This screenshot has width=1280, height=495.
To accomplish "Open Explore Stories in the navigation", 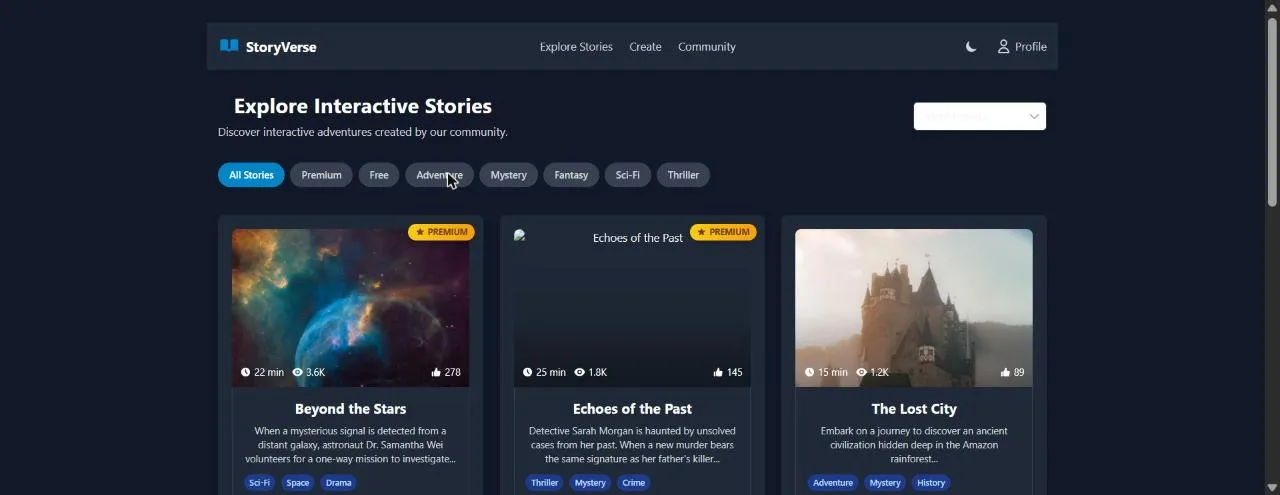I will pyautogui.click(x=576, y=47).
